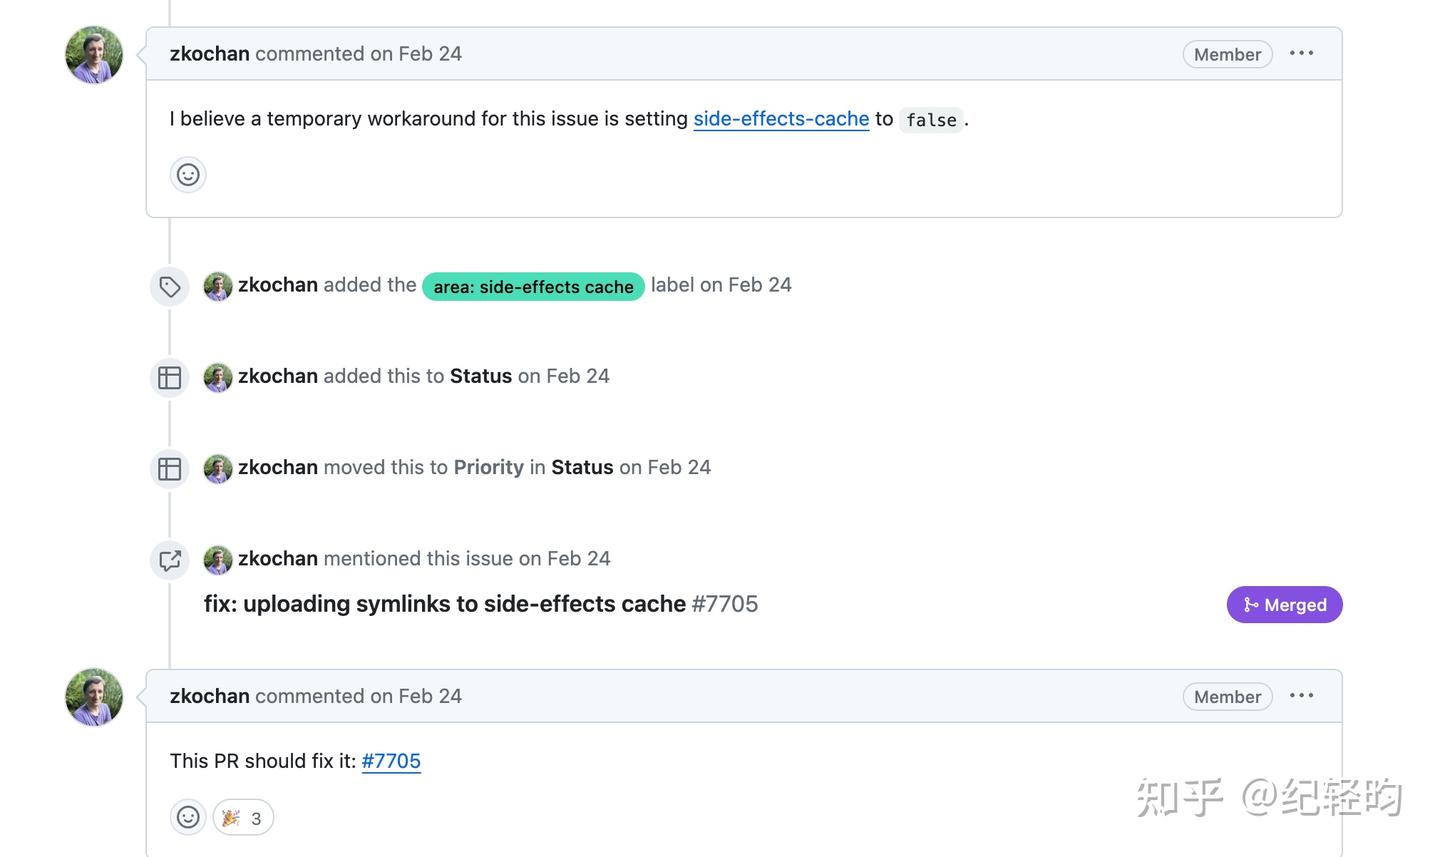
Task: Open emoji reaction picker on first comment
Action: tap(188, 175)
